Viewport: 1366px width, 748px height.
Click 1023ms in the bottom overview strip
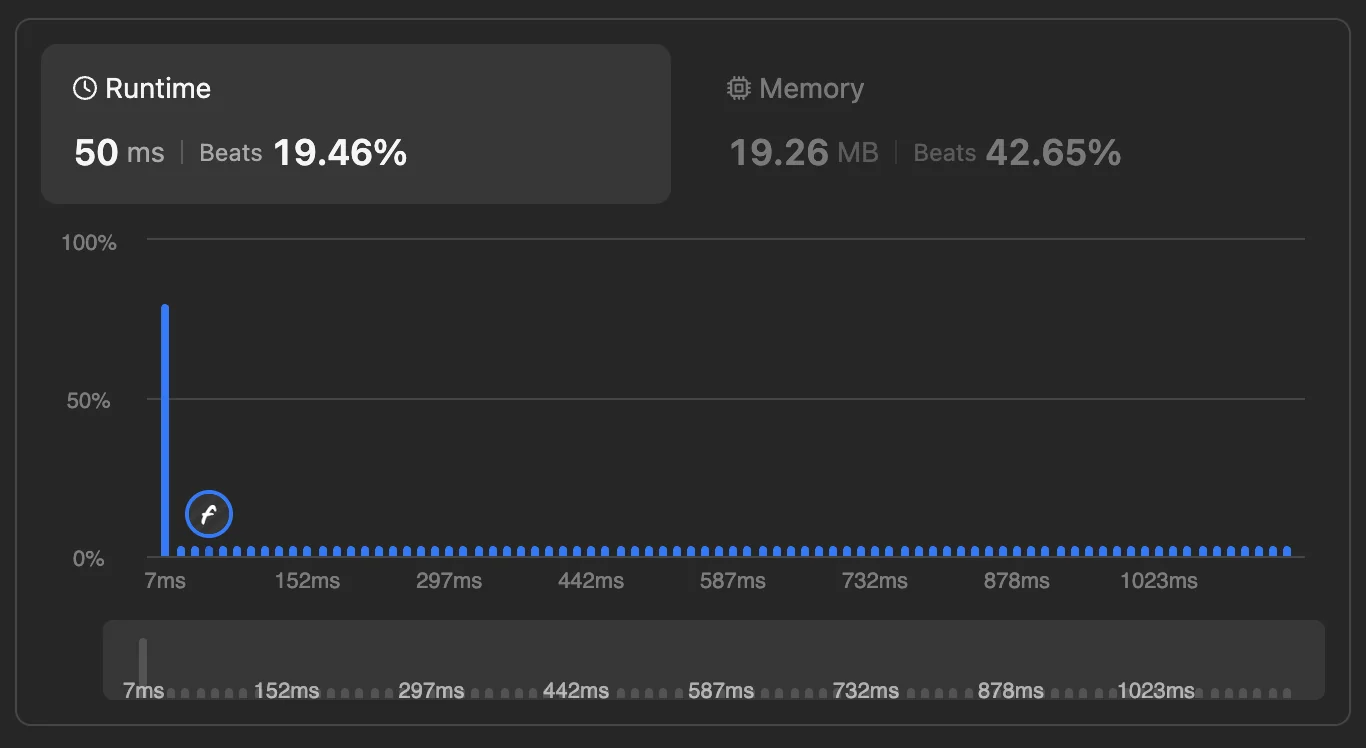pos(1156,690)
